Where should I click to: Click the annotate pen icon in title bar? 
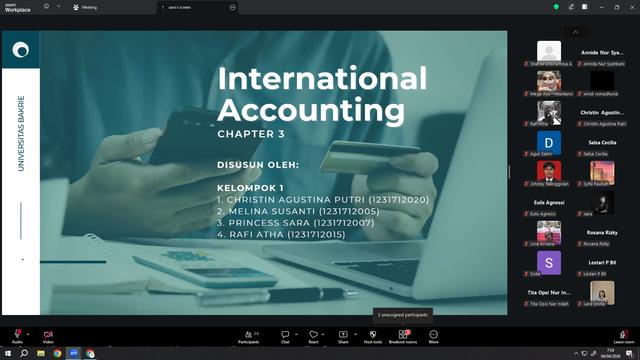[571, 7]
